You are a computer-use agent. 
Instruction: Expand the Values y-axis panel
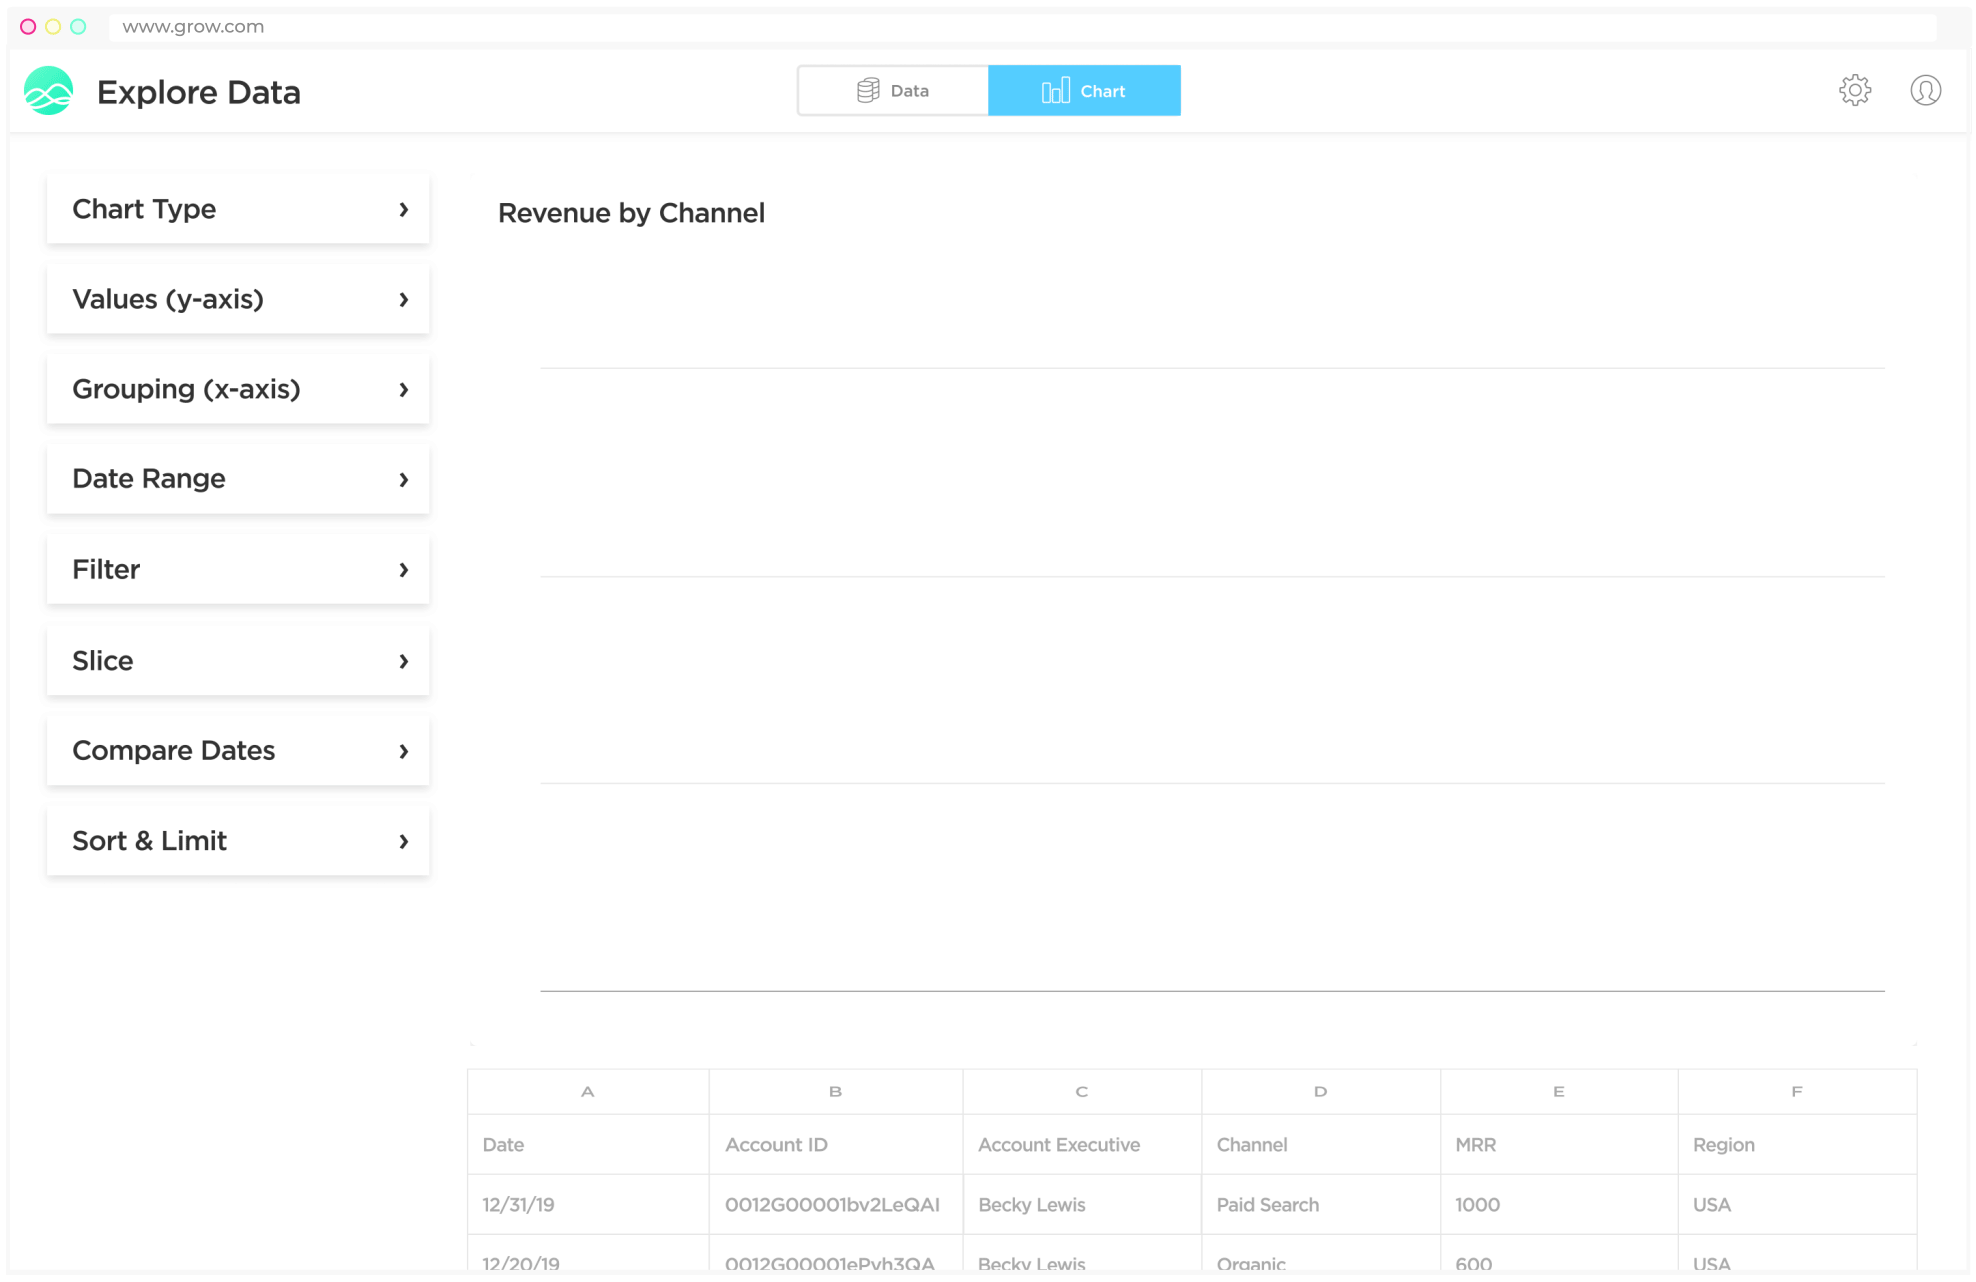239,298
